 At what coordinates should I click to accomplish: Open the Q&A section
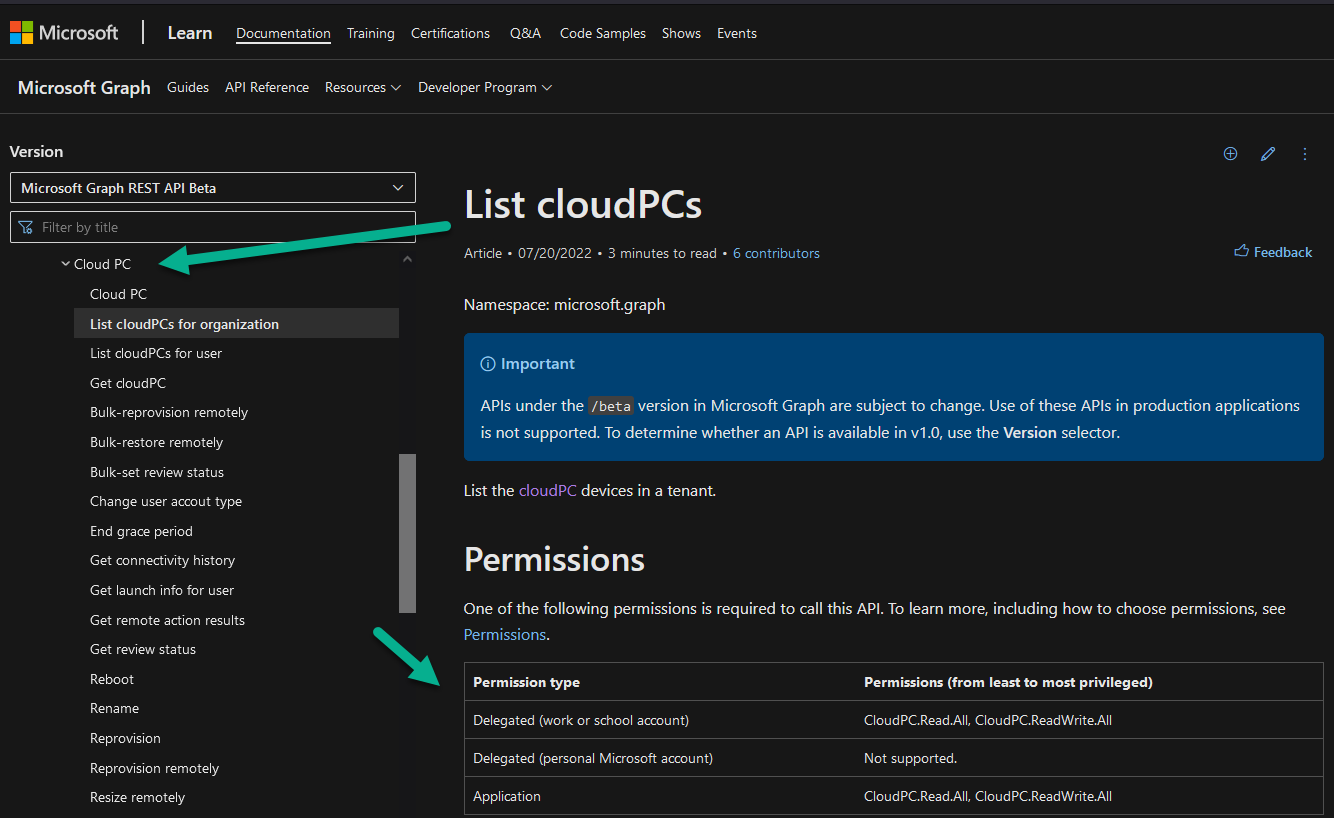(x=525, y=33)
